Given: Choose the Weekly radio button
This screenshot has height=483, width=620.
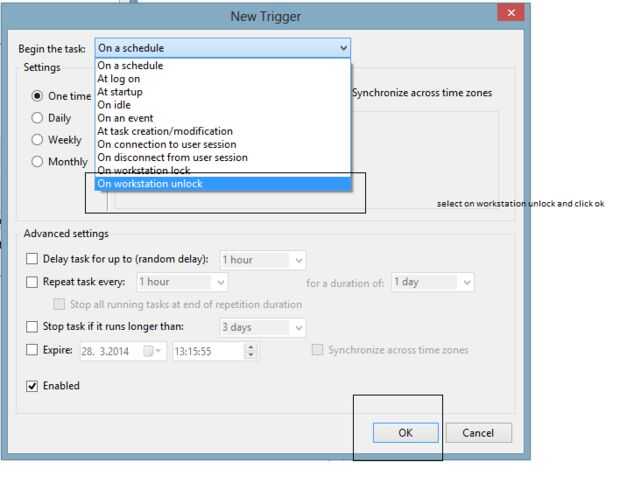Looking at the screenshot, I should (x=38, y=140).
